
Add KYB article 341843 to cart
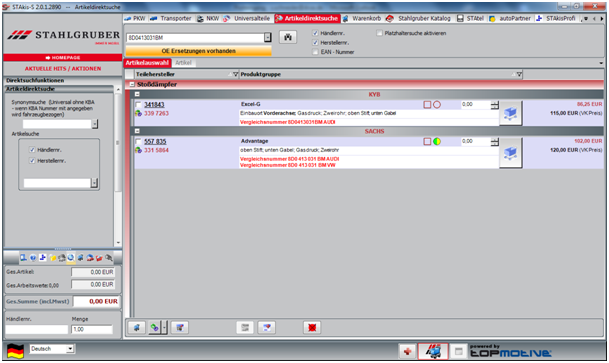tap(510, 113)
